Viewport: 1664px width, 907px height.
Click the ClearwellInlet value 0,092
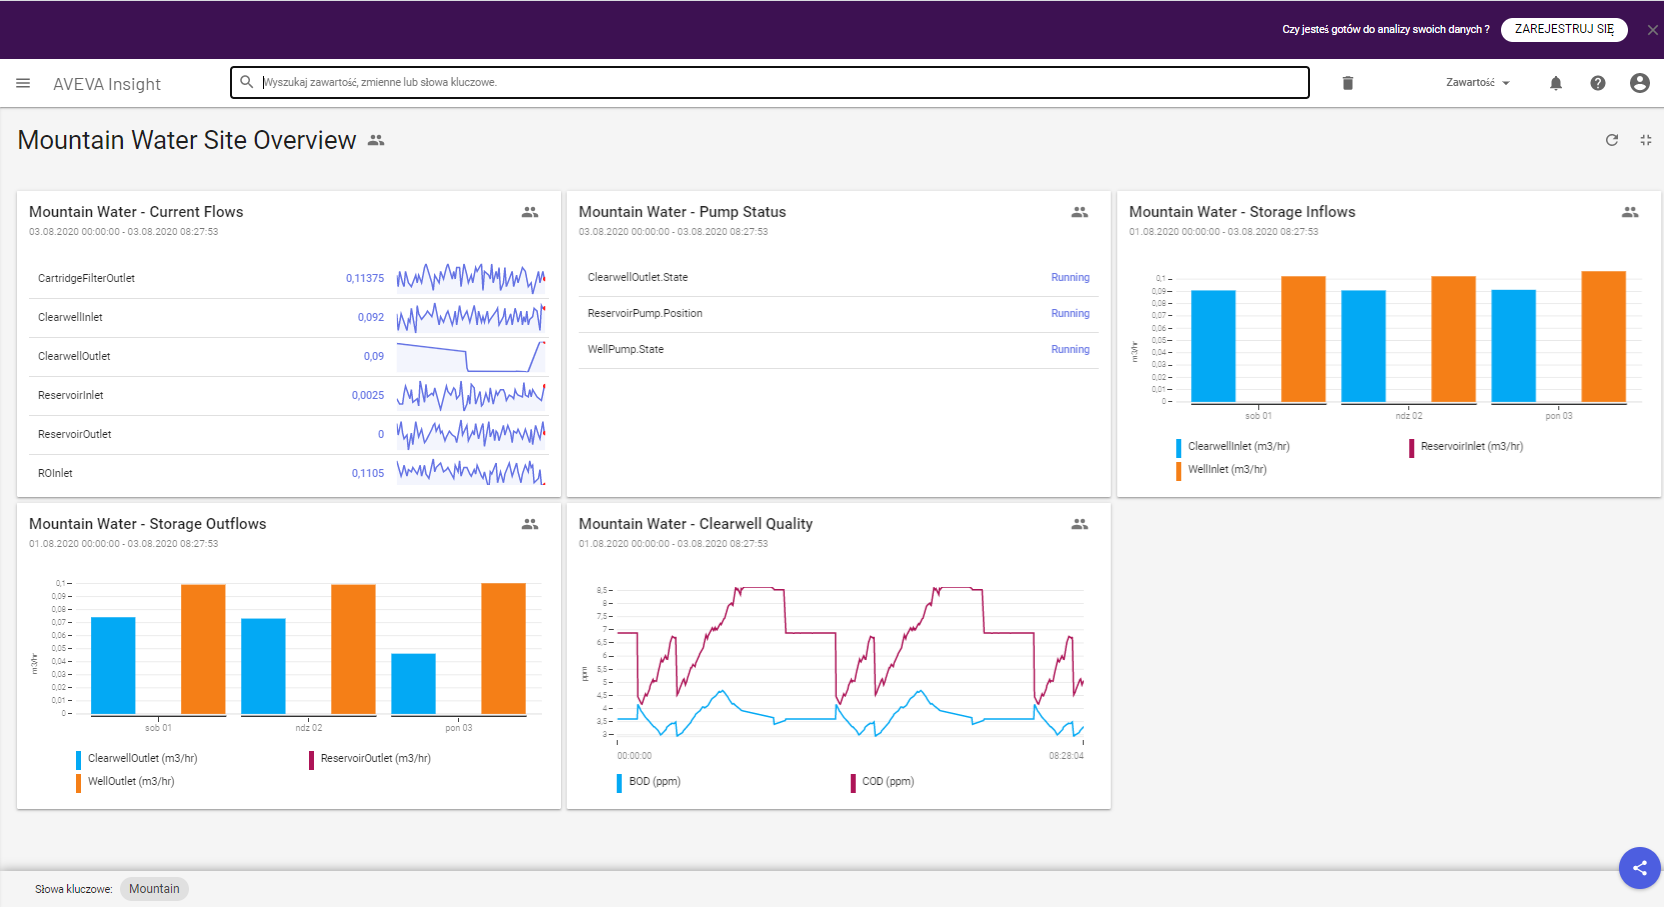(371, 318)
